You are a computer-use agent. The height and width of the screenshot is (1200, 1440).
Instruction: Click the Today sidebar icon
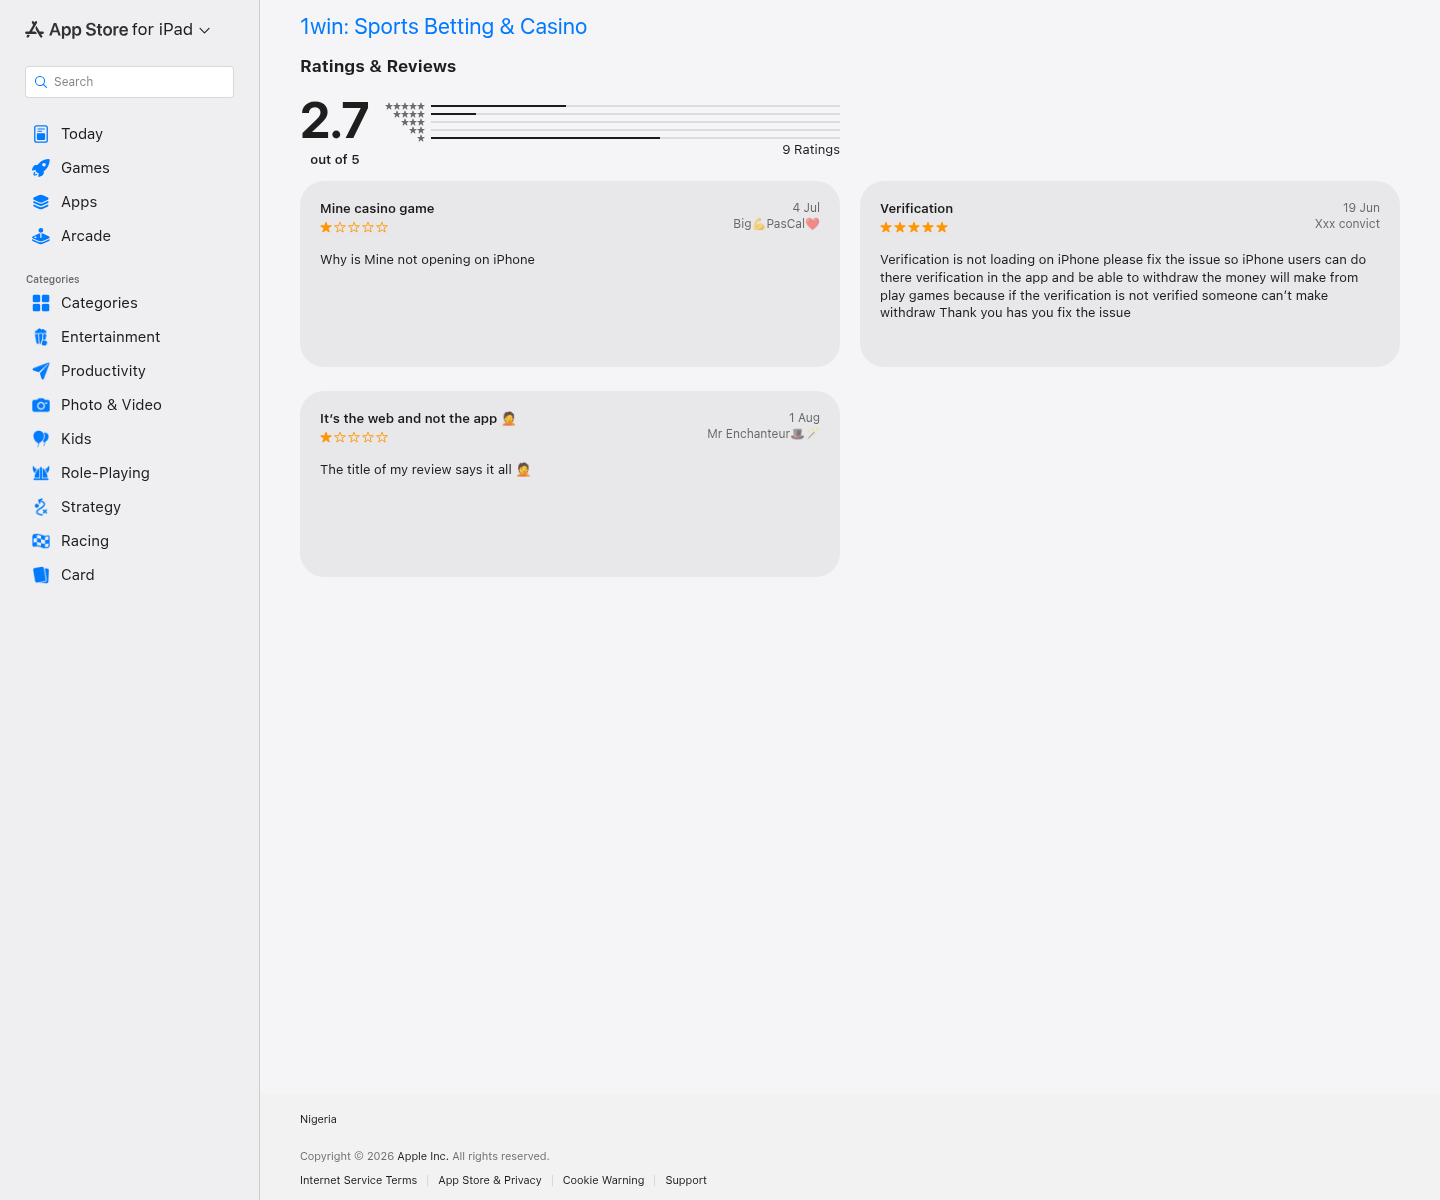[41, 134]
